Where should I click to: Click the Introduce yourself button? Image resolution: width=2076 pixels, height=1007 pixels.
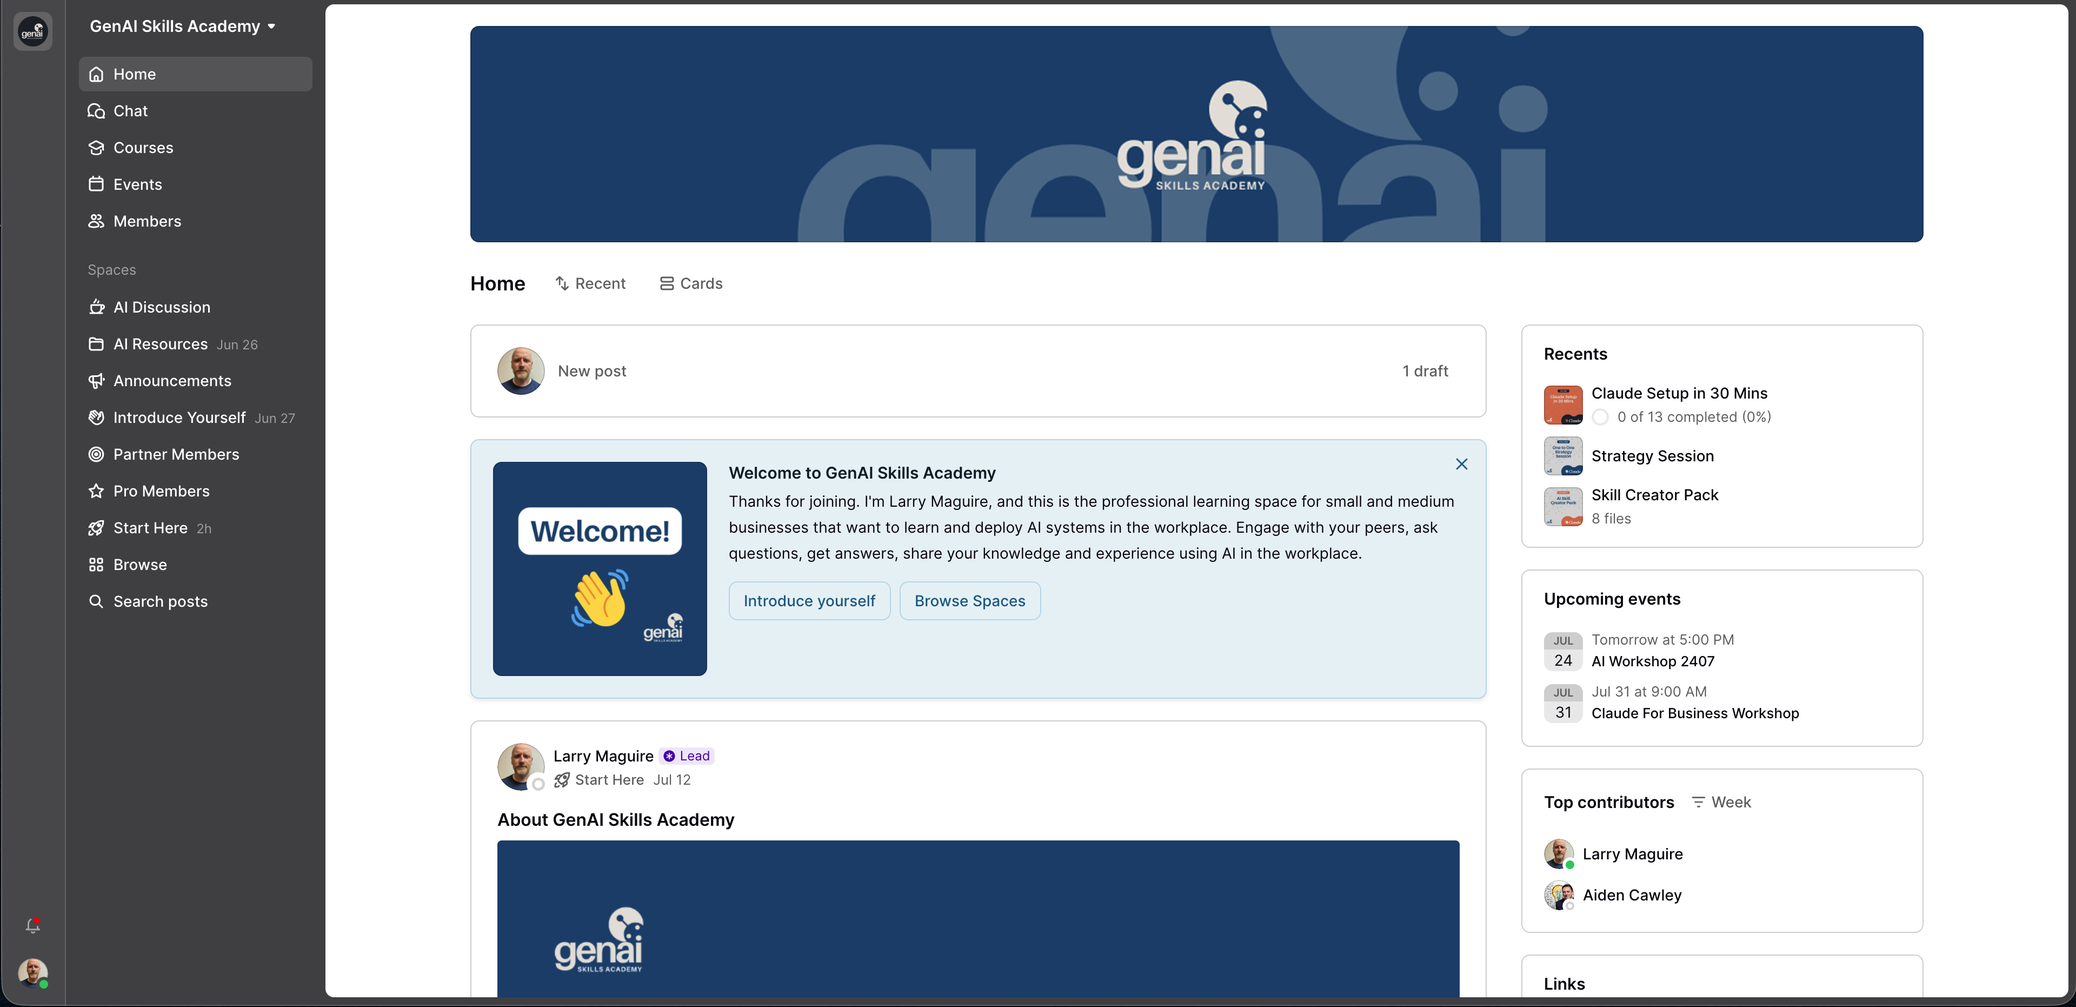pos(809,601)
